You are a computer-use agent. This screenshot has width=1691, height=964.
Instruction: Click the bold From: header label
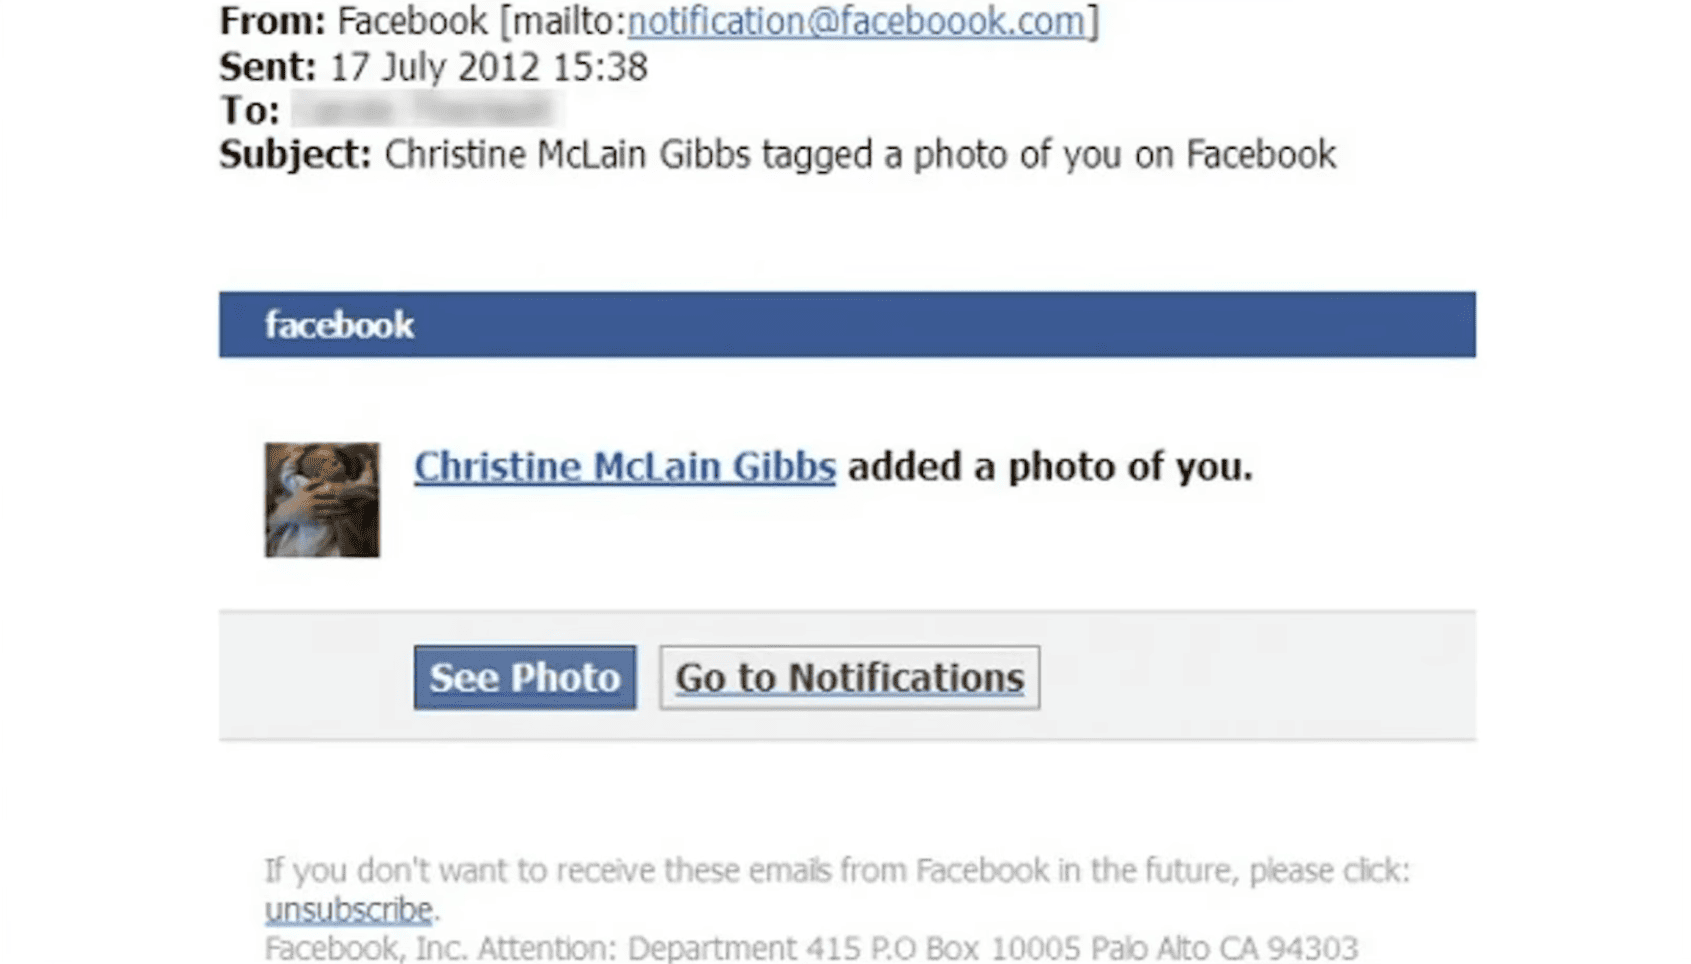273,21
